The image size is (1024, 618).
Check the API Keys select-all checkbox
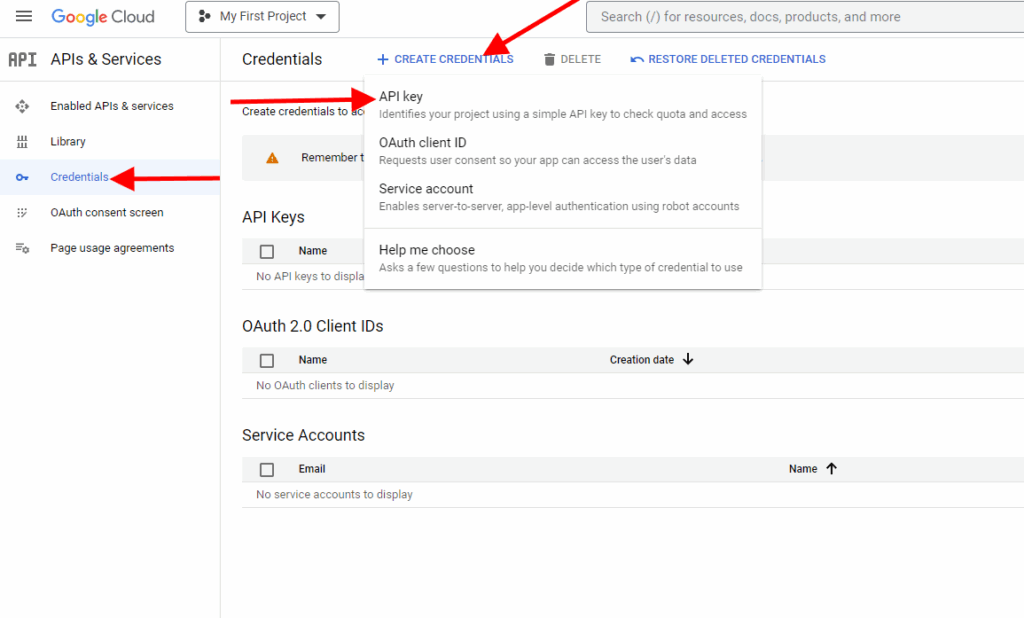[267, 252]
